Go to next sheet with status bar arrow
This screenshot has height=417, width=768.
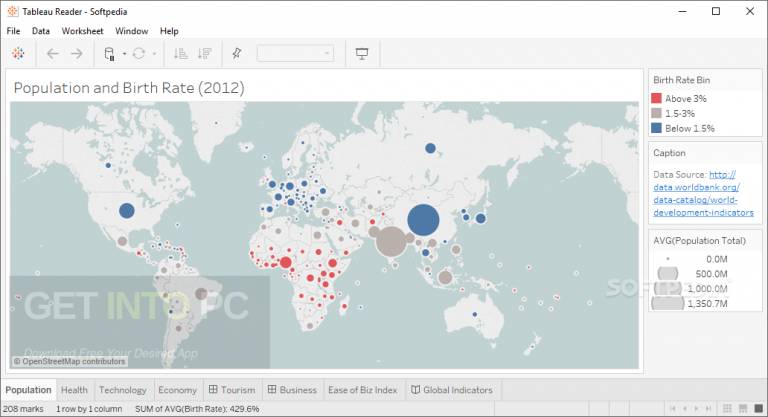(x=696, y=409)
